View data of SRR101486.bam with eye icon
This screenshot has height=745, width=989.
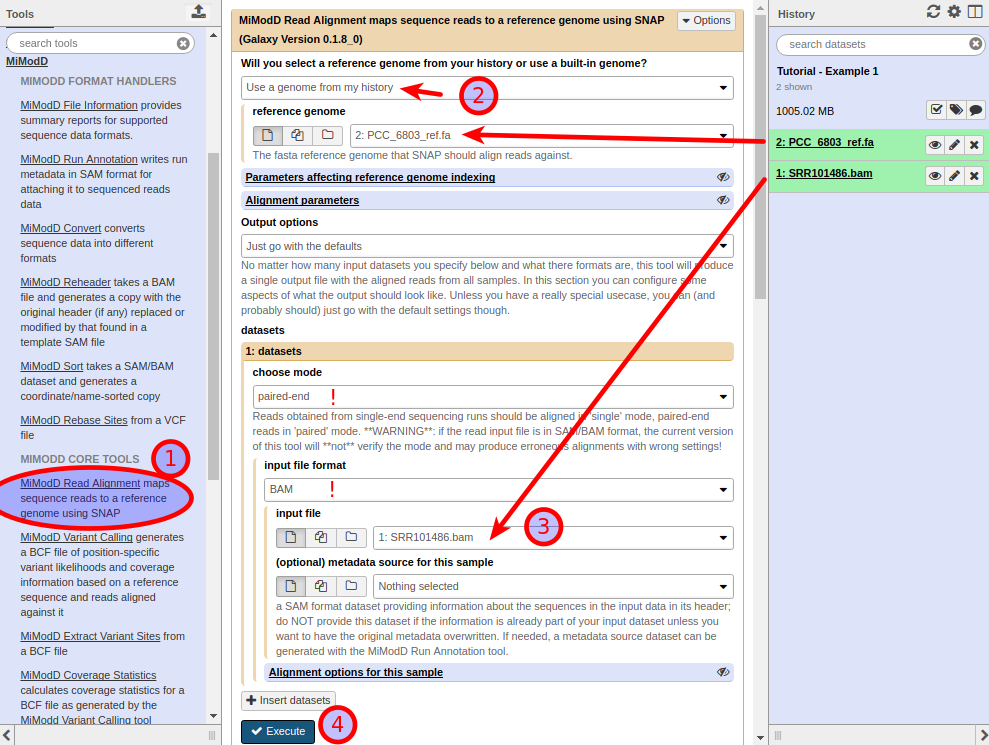point(935,176)
